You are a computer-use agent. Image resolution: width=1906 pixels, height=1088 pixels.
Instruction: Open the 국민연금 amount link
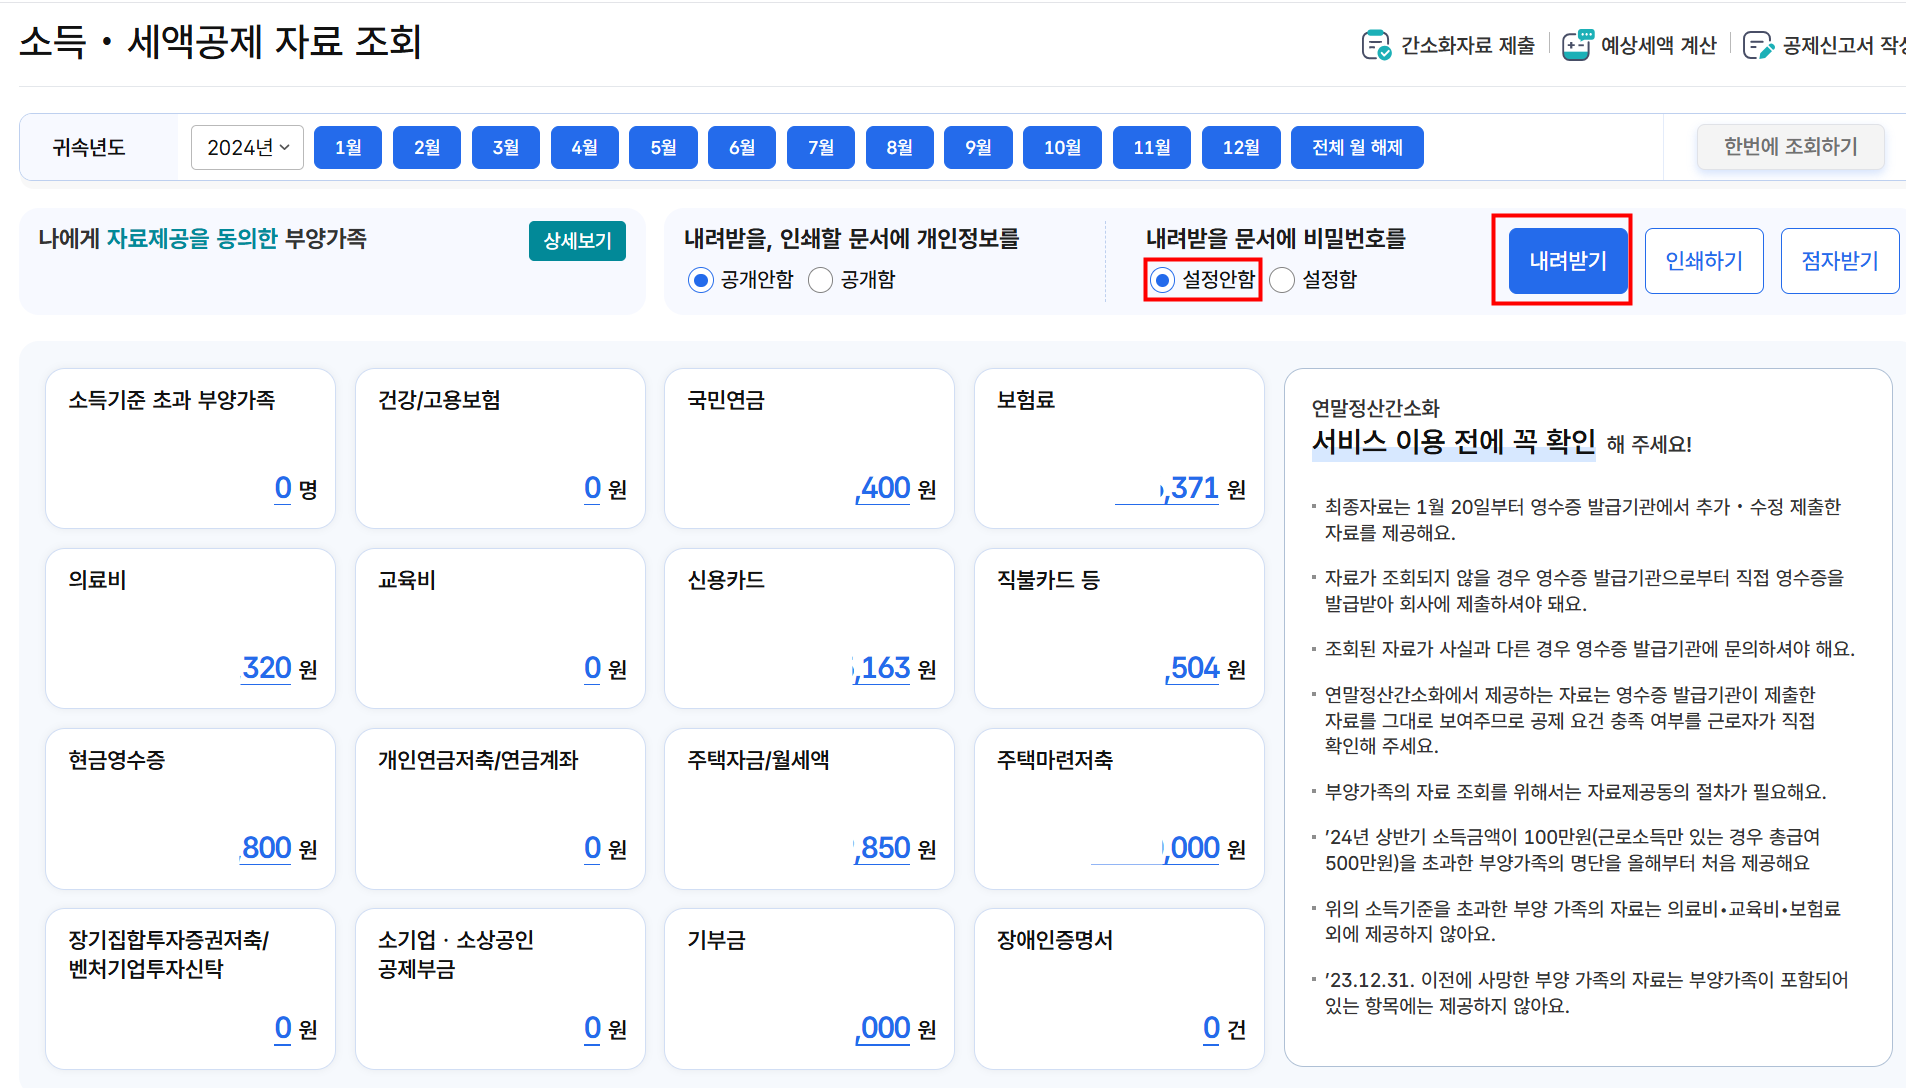pyautogui.click(x=883, y=489)
